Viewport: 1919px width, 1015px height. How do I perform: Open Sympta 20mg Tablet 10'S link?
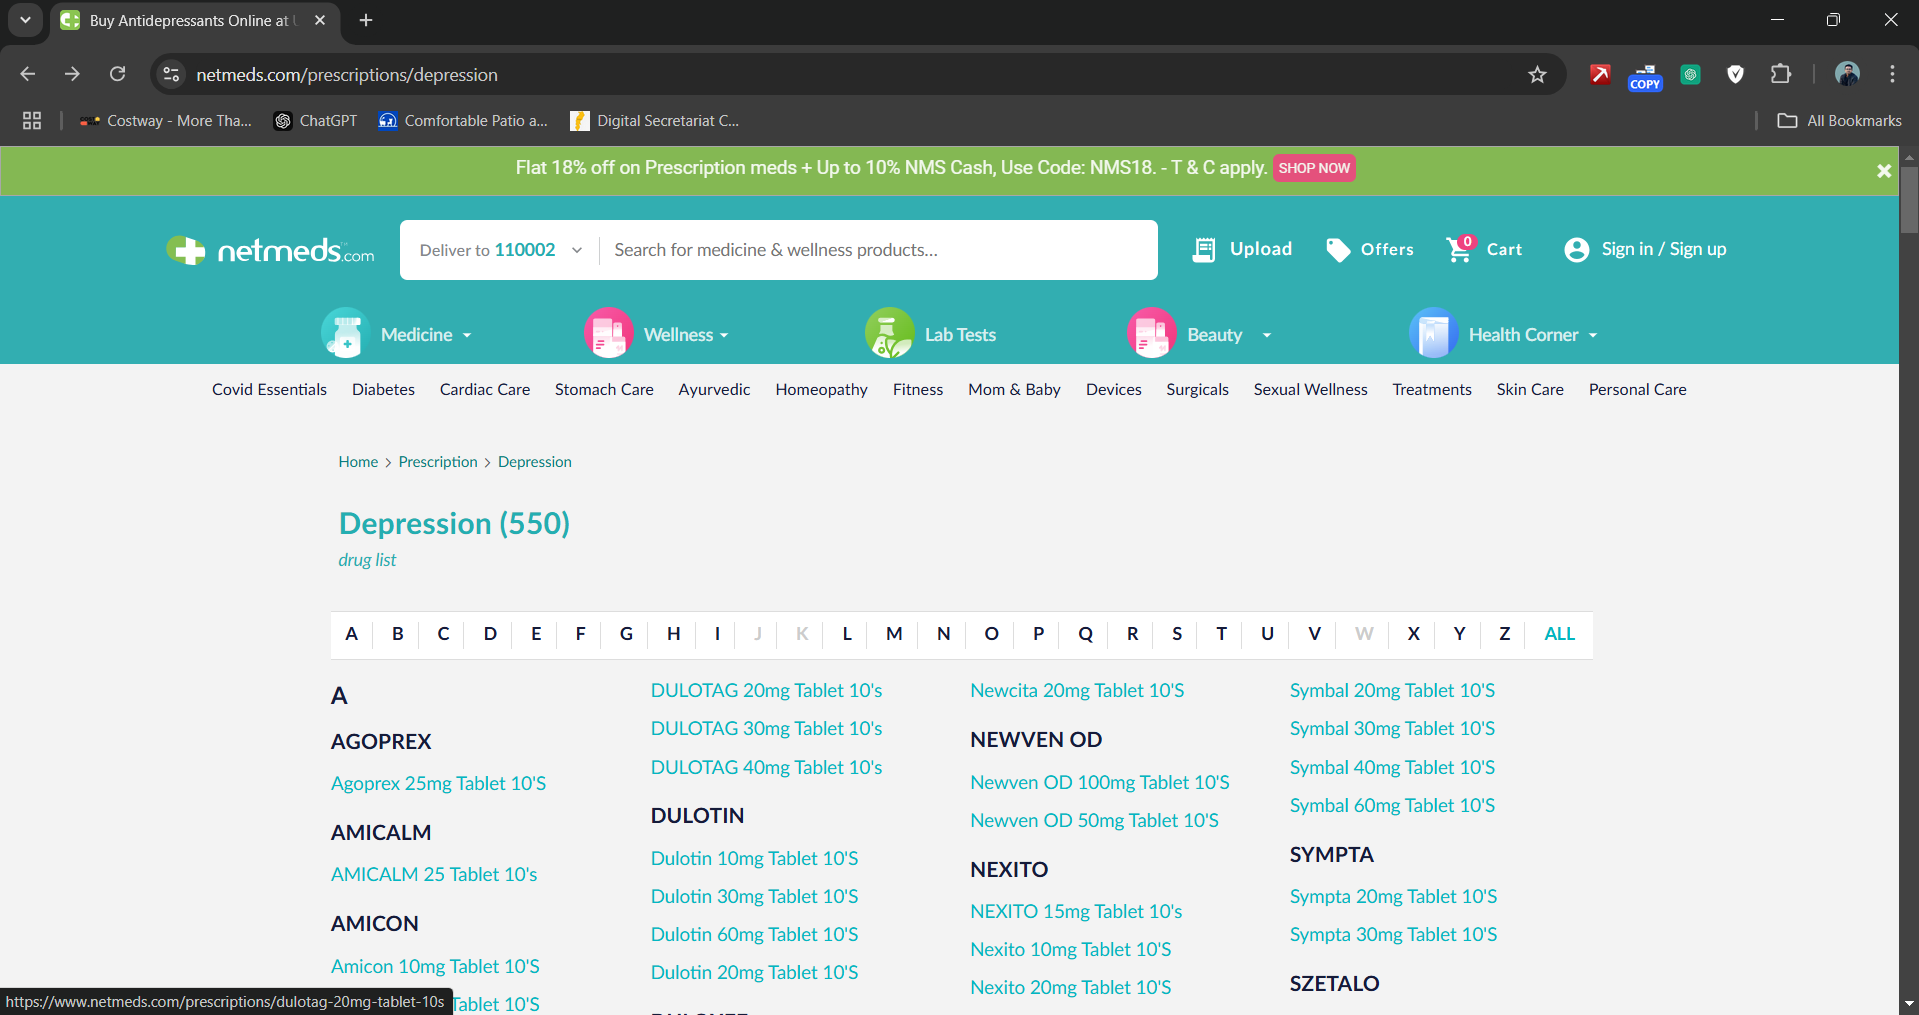pos(1393,896)
